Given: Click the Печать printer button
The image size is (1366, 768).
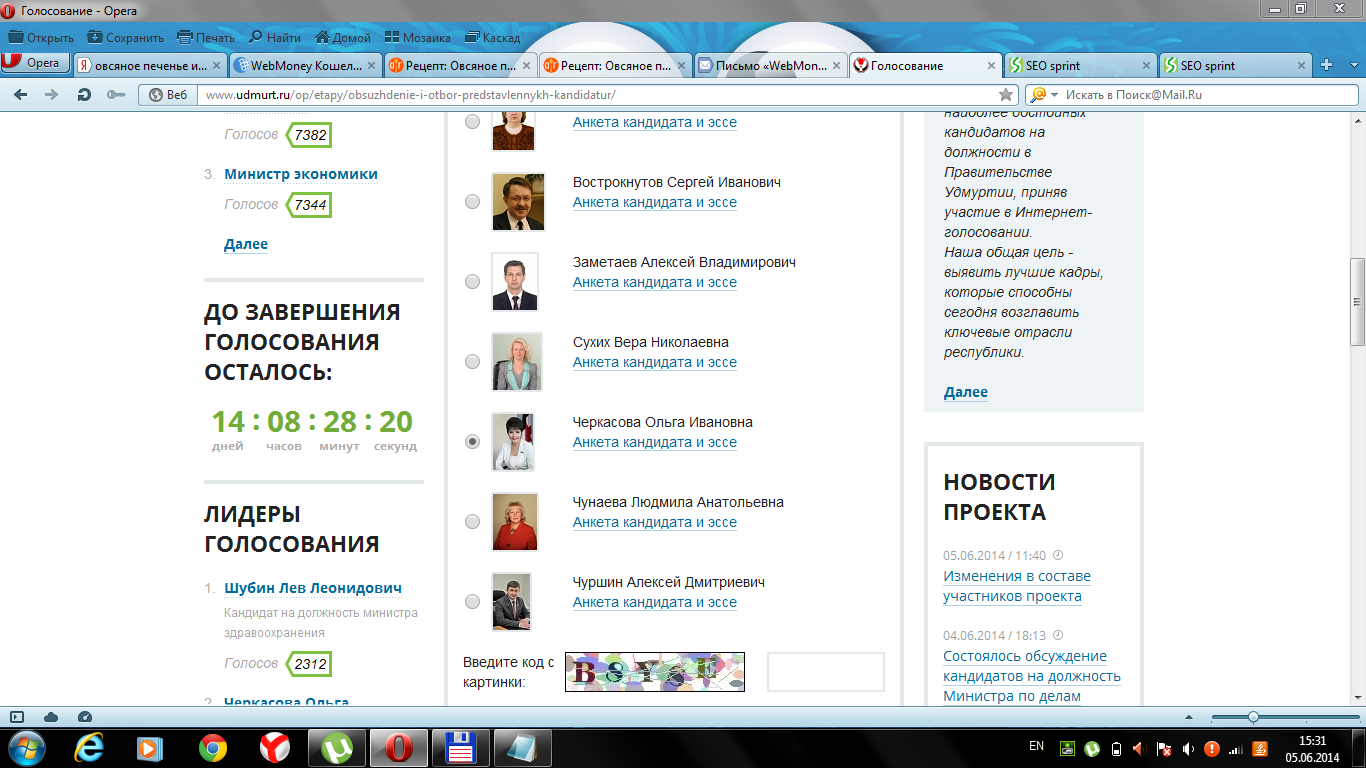Looking at the screenshot, I should click(206, 37).
